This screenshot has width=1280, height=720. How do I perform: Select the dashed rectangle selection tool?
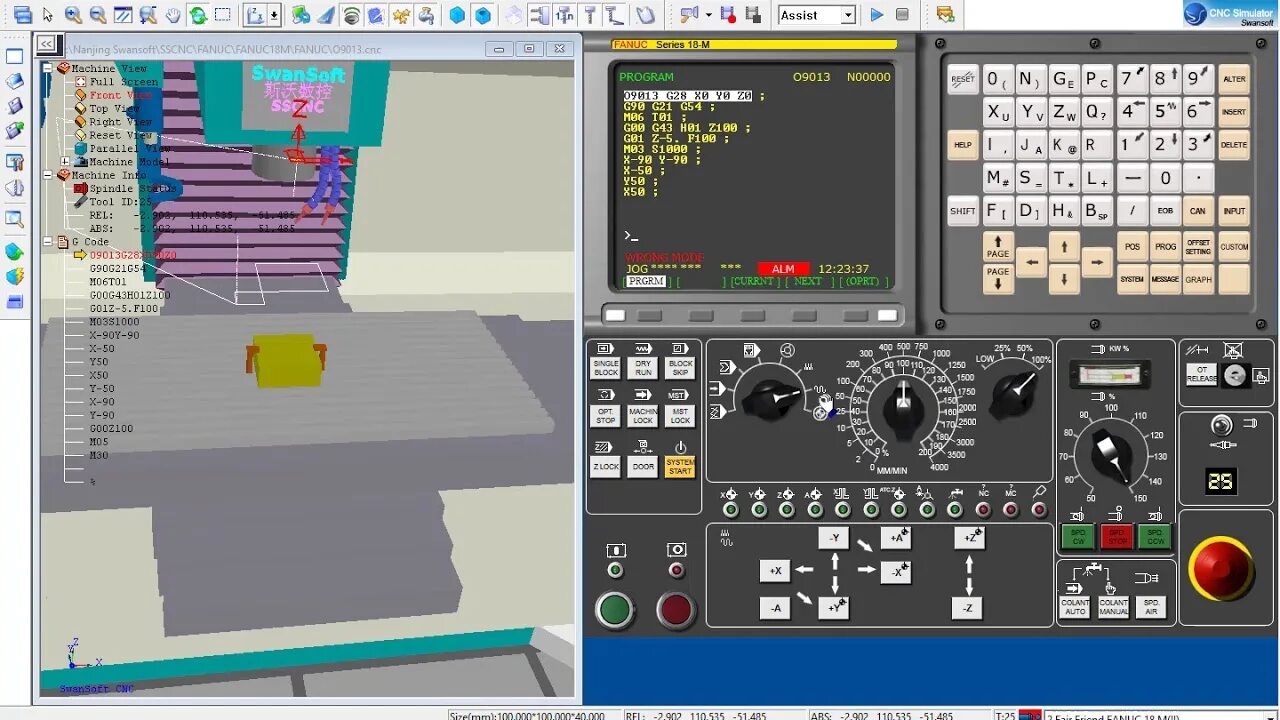pos(223,15)
